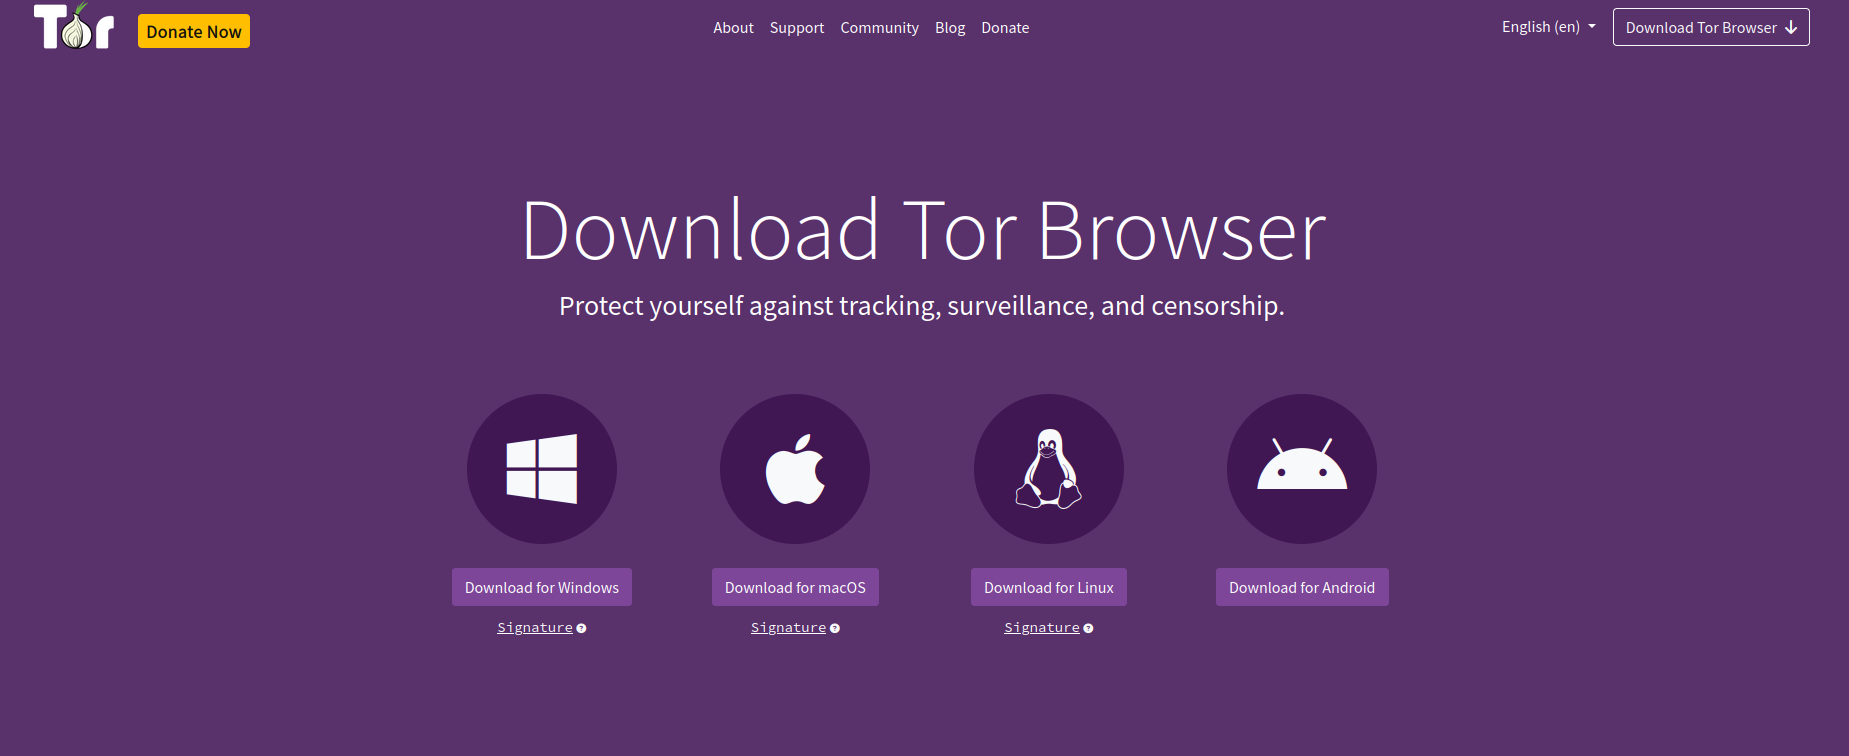Open help icon next to Linux Signature
The image size is (1849, 756).
pyautogui.click(x=1088, y=628)
